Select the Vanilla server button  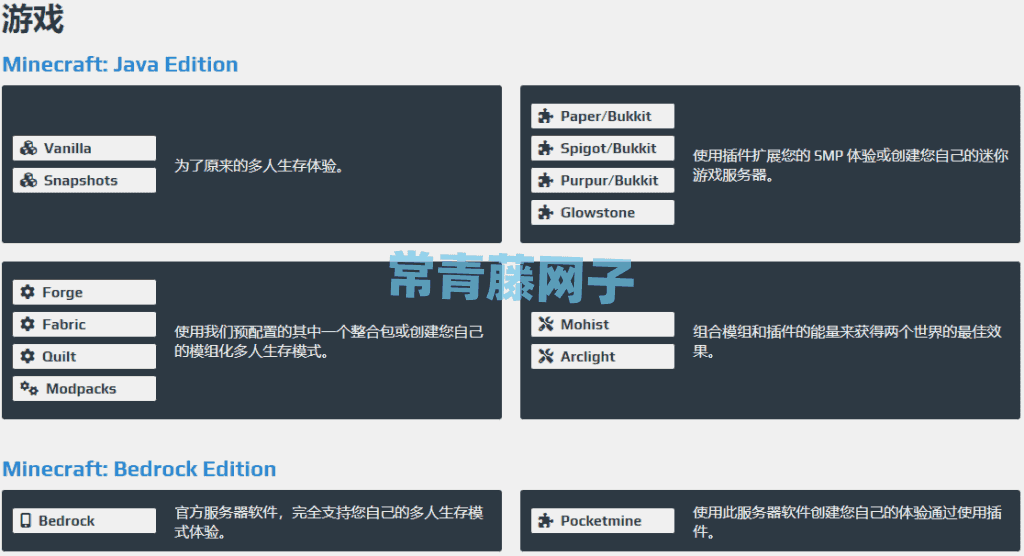coord(84,148)
